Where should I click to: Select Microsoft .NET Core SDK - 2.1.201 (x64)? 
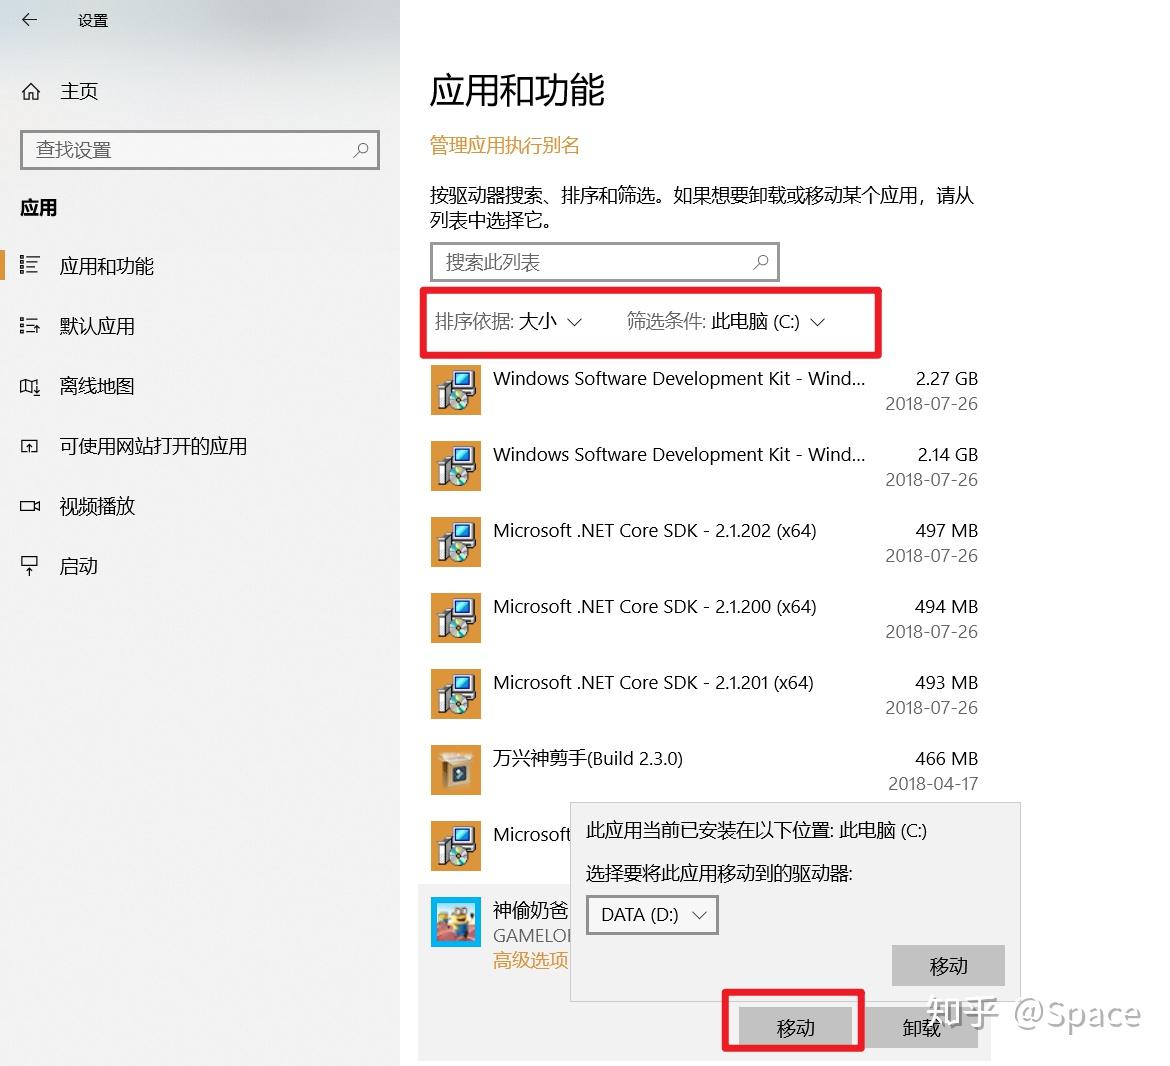(x=704, y=695)
